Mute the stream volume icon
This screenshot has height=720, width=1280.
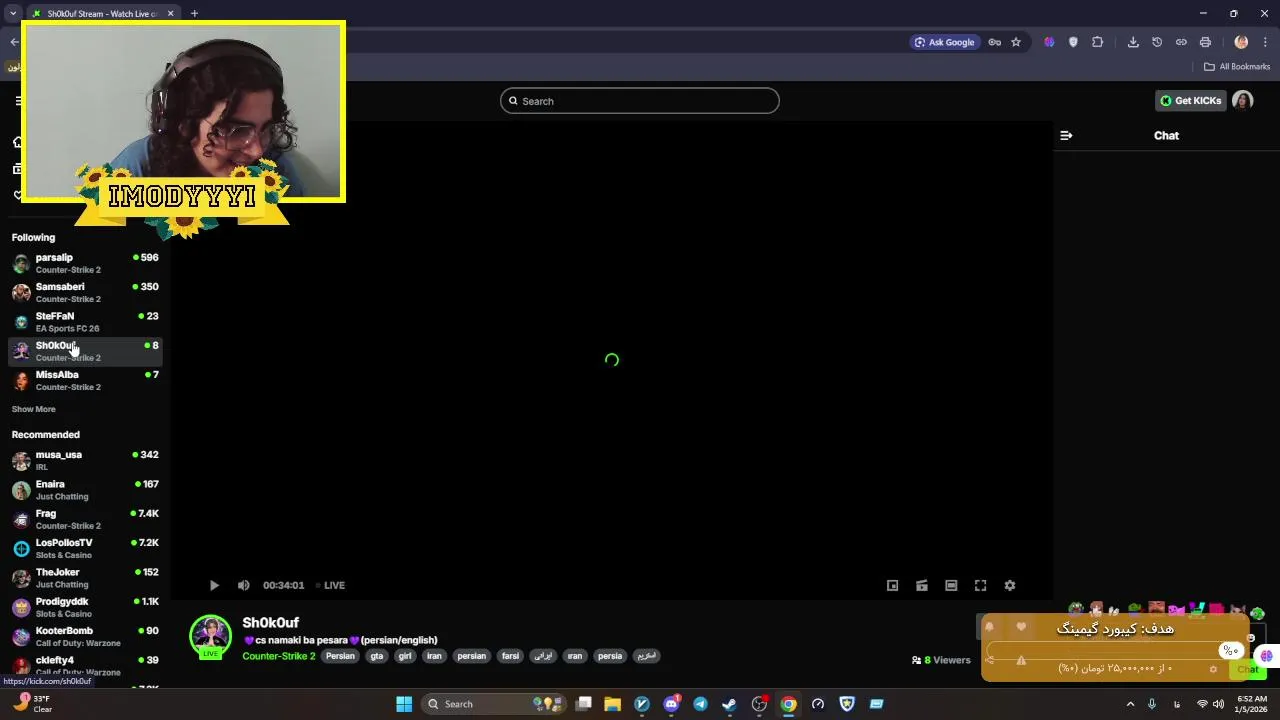coord(243,585)
